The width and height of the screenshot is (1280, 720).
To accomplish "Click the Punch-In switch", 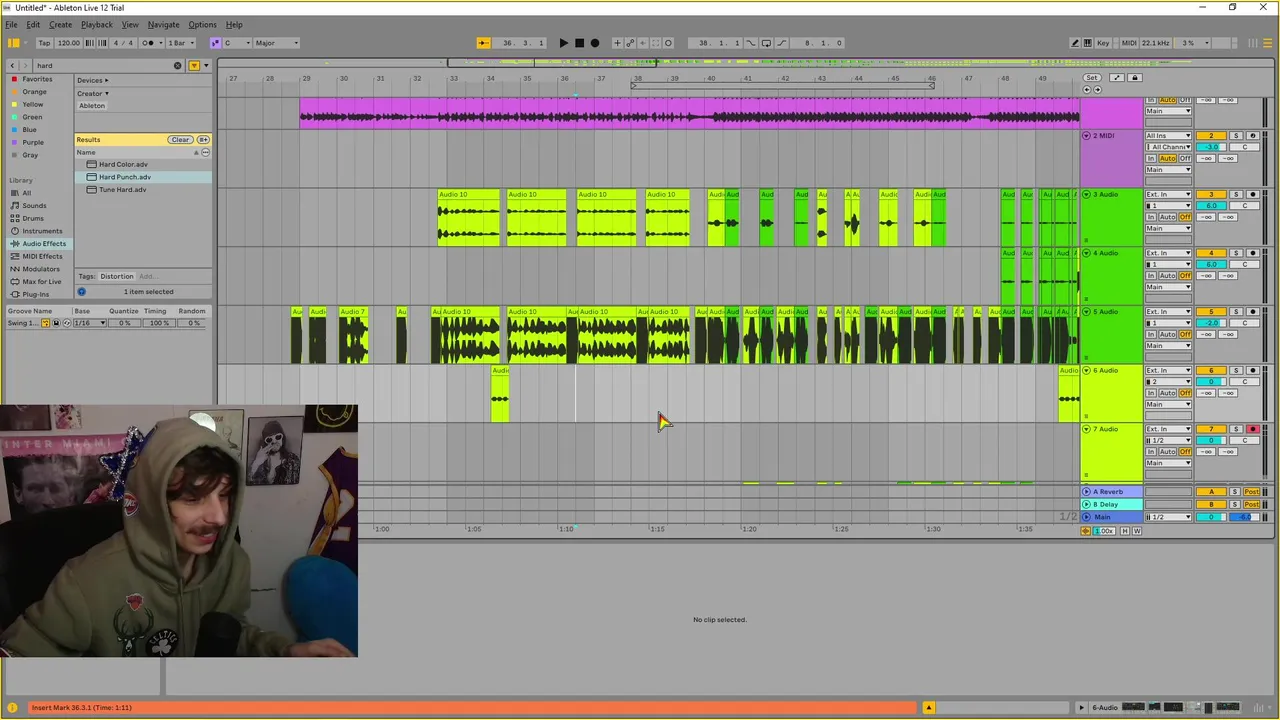I will pos(751,43).
